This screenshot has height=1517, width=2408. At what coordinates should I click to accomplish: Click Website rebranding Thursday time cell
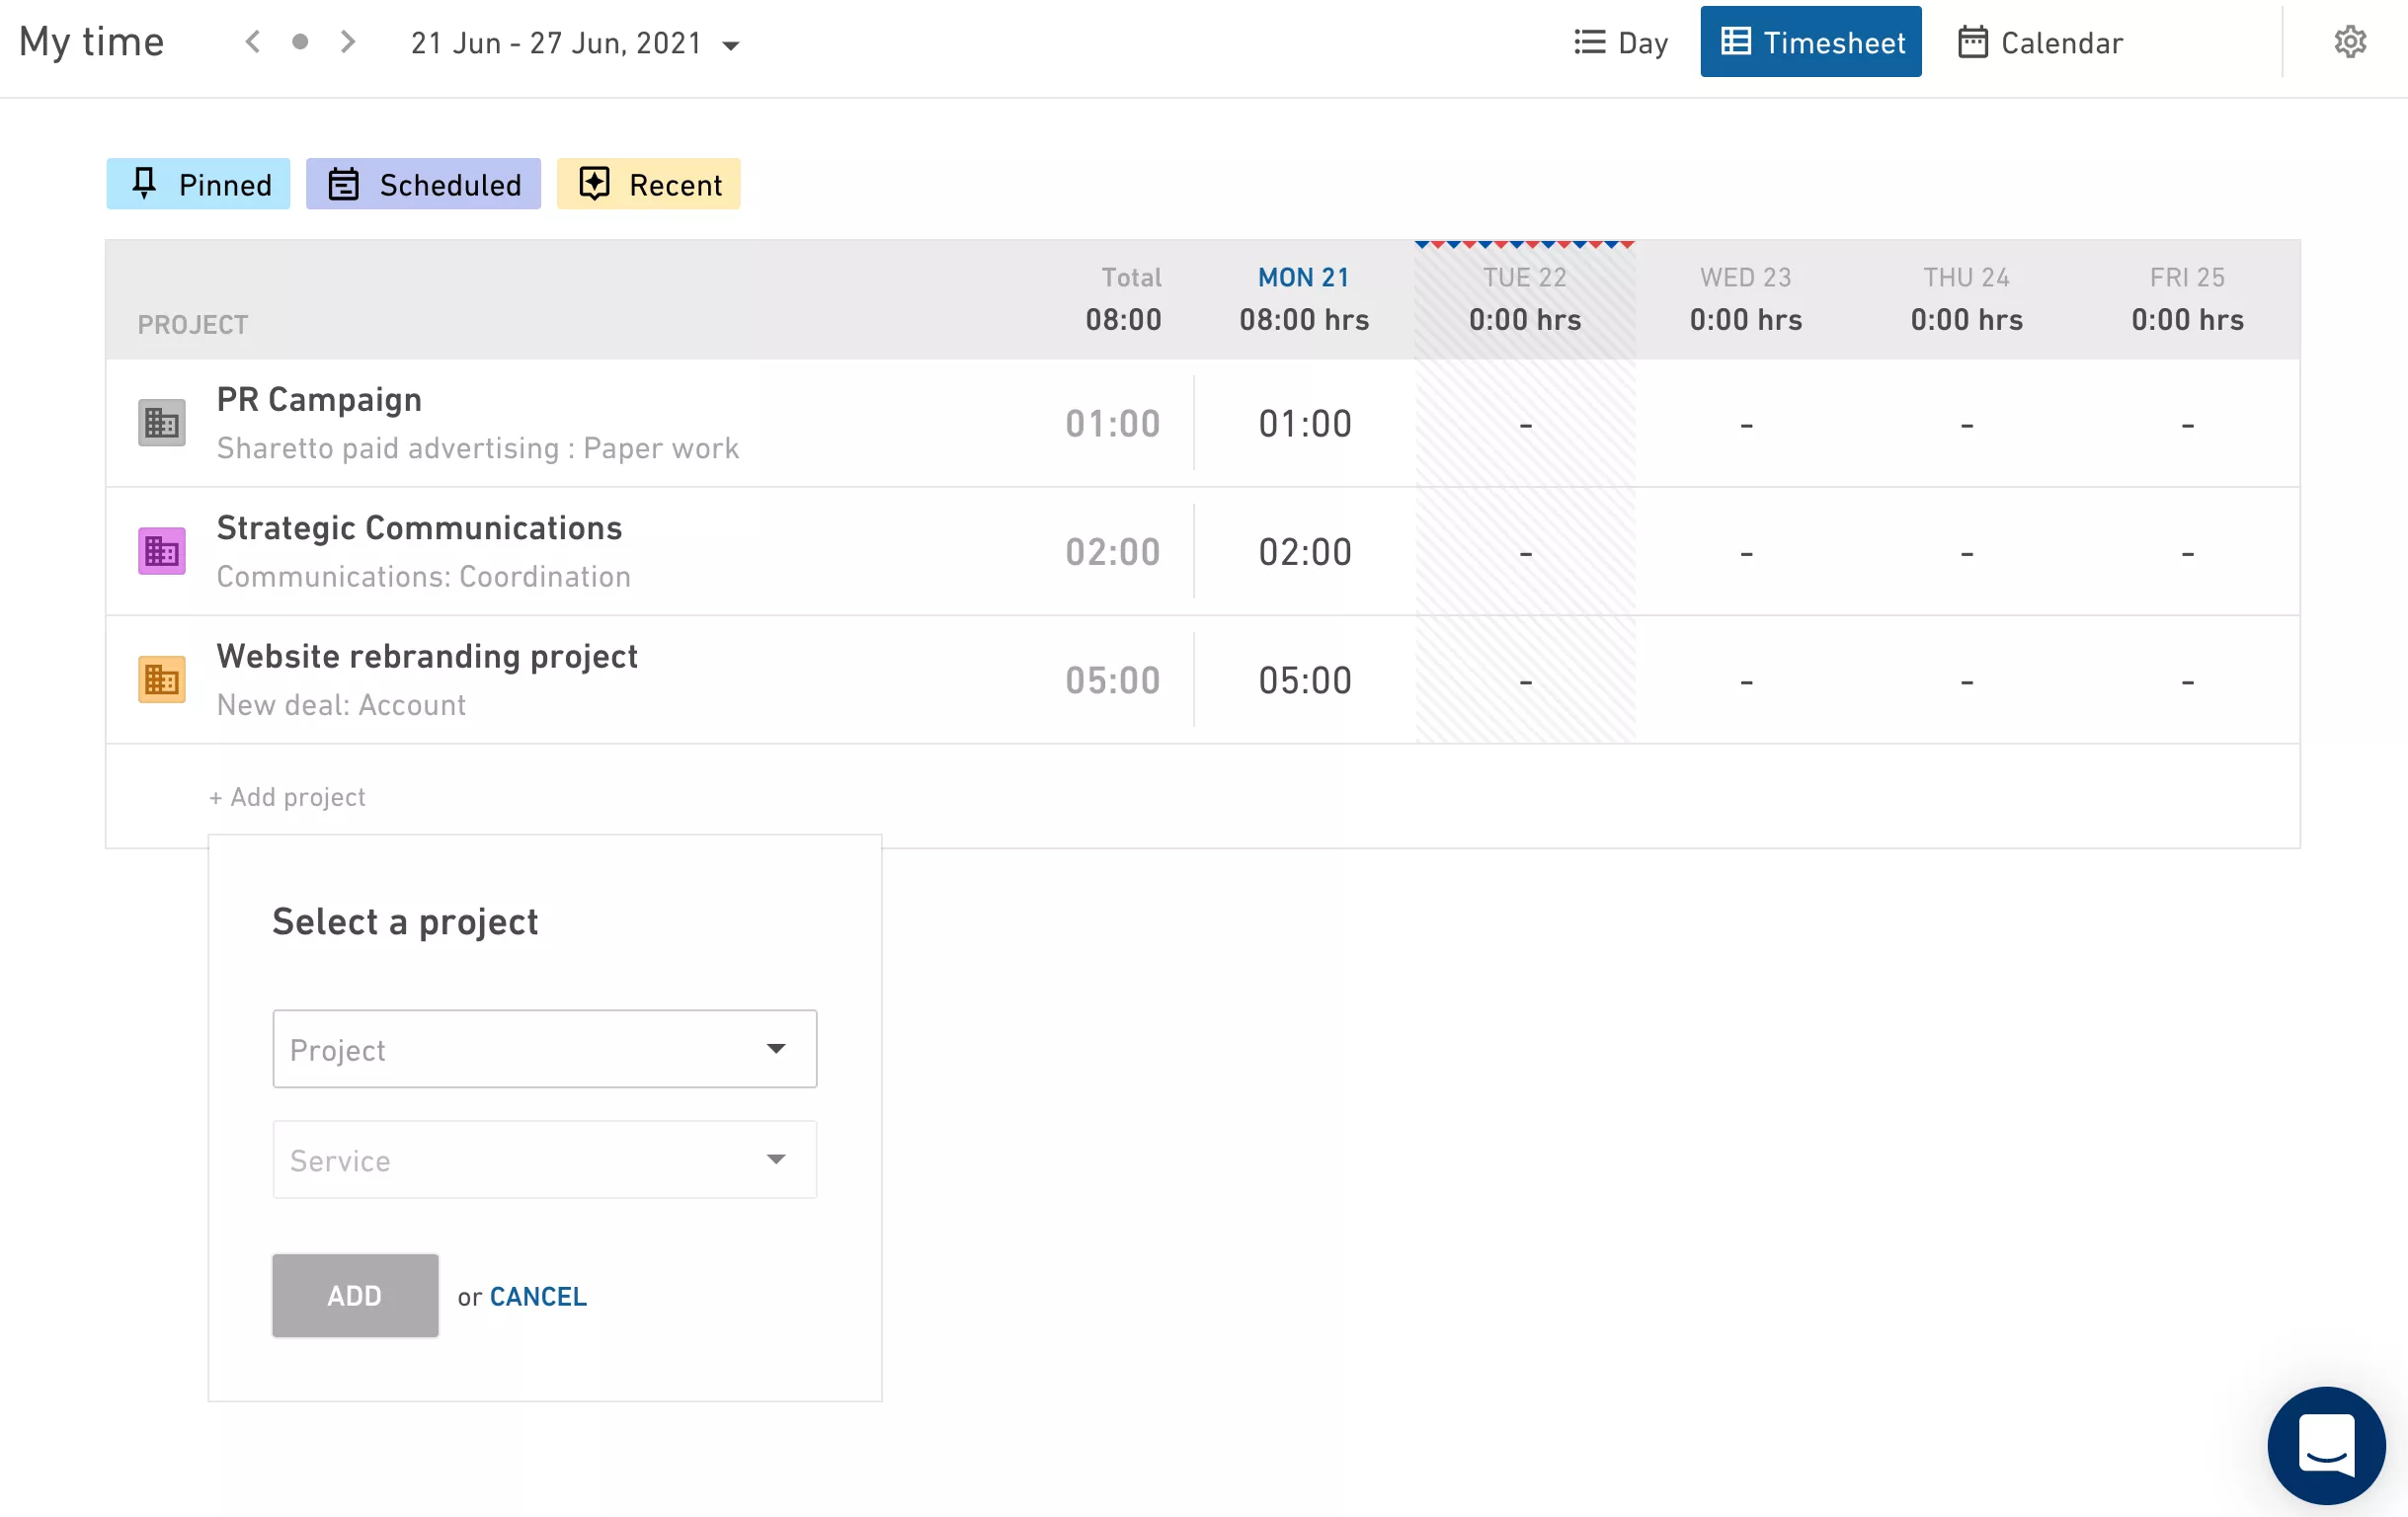[x=1967, y=680]
